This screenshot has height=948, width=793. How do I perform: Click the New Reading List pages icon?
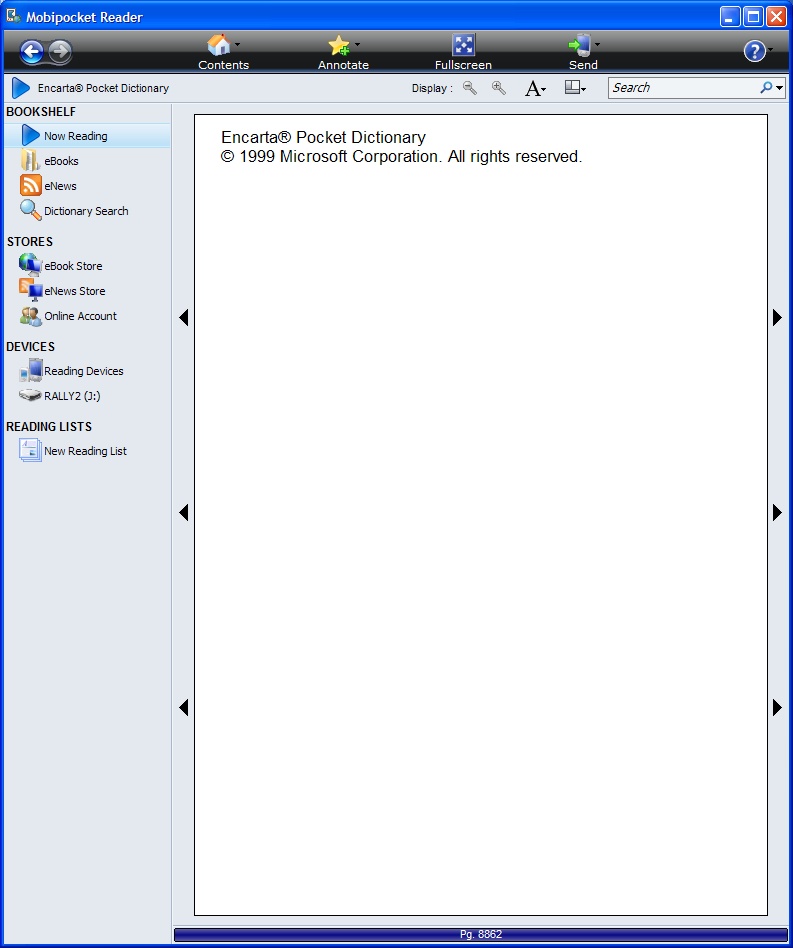click(x=30, y=450)
